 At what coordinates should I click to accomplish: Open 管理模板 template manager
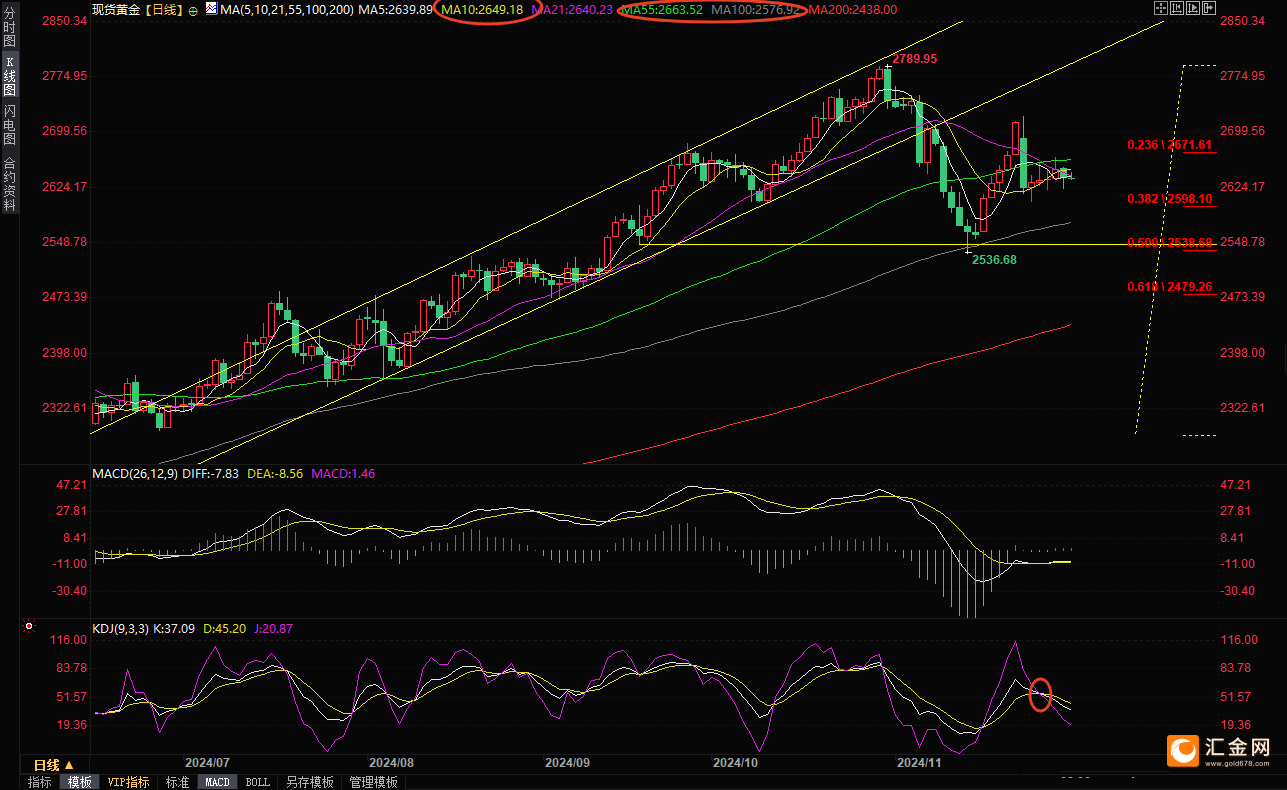click(x=373, y=782)
